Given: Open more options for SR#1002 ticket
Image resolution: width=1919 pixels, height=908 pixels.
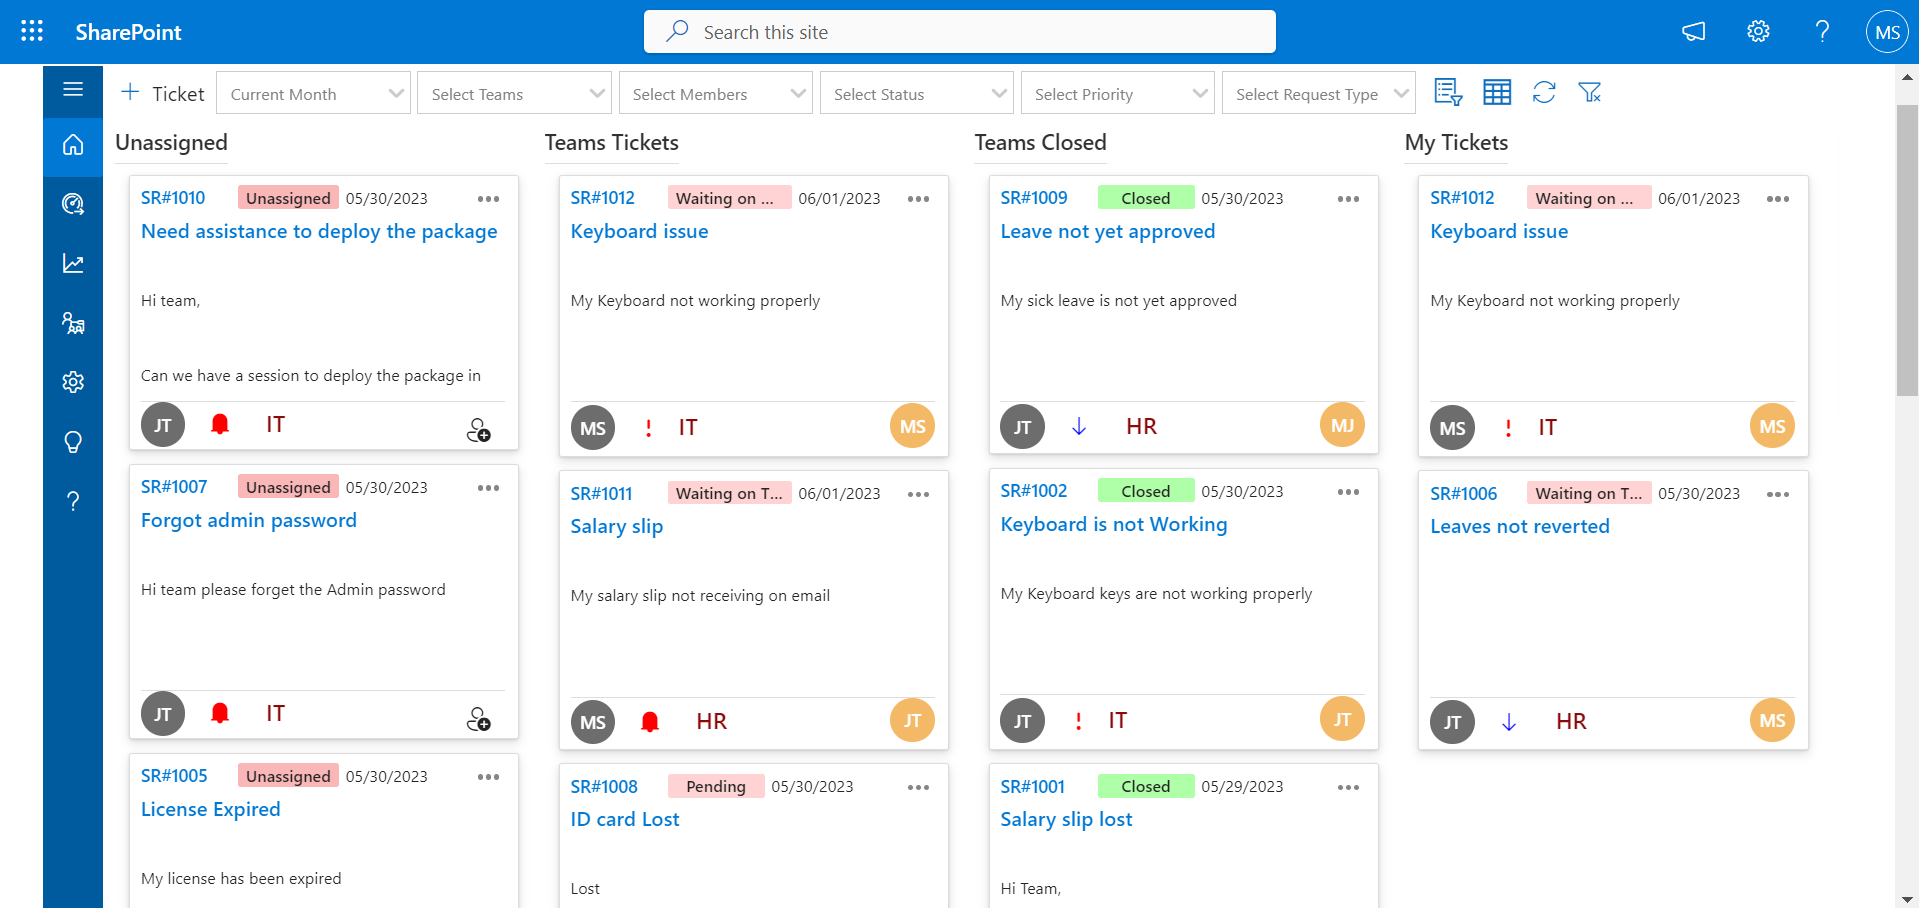Looking at the screenshot, I should 1348,492.
